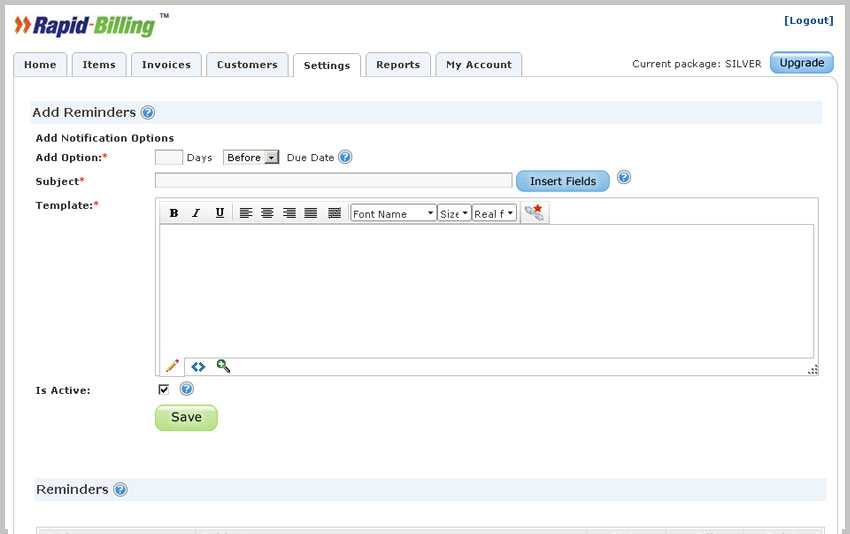Open the font Size dropdown
The height and width of the screenshot is (534, 850).
pos(454,214)
